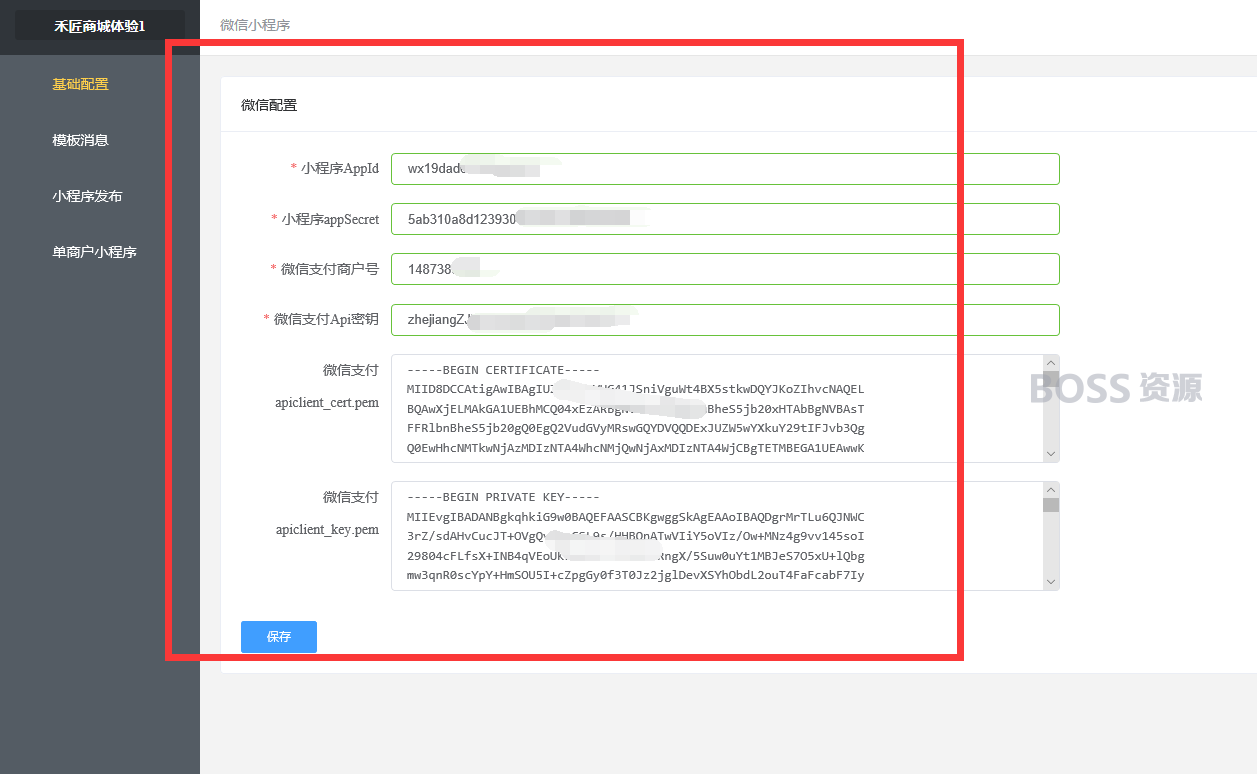Click the apiclient_key.pem scrollbar thumb
This screenshot has width=1257, height=774.
tap(1051, 505)
